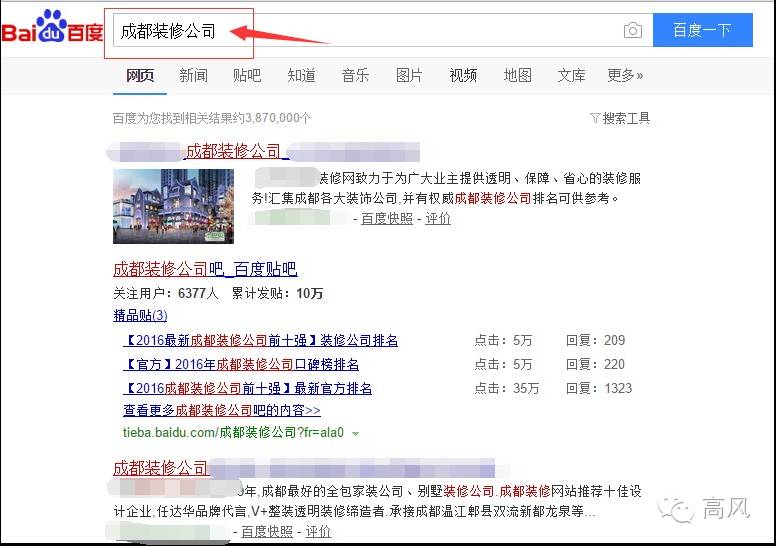Screen dimensions: 776x546
Task: Expand the 更多» menu
Action: coord(625,75)
